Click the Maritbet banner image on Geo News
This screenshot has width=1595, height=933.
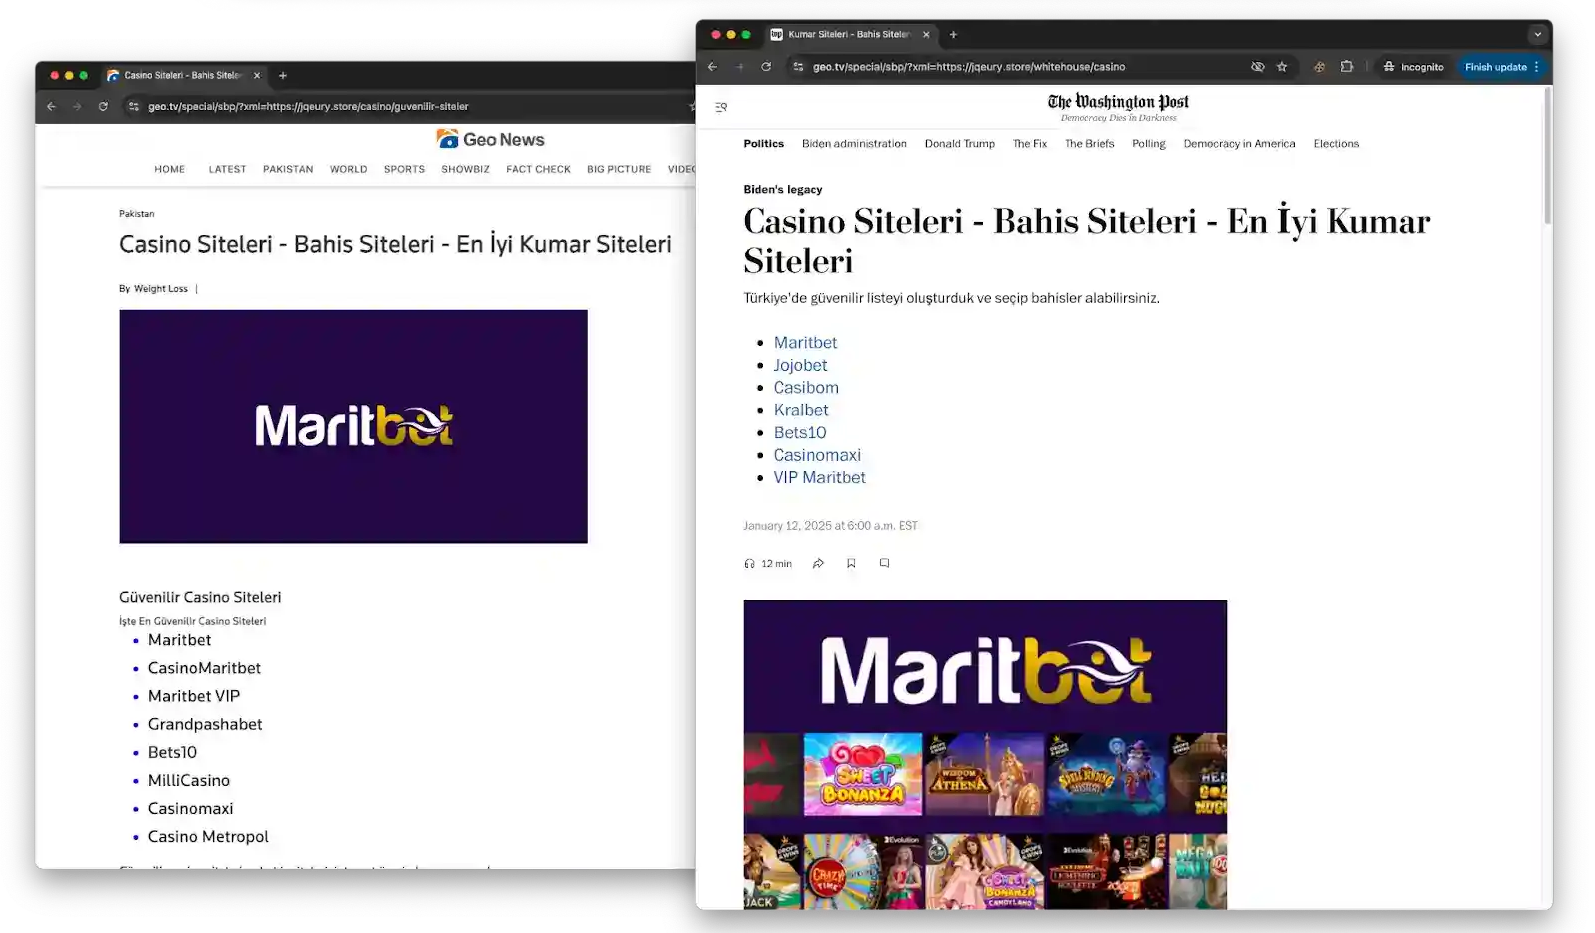[x=353, y=426]
